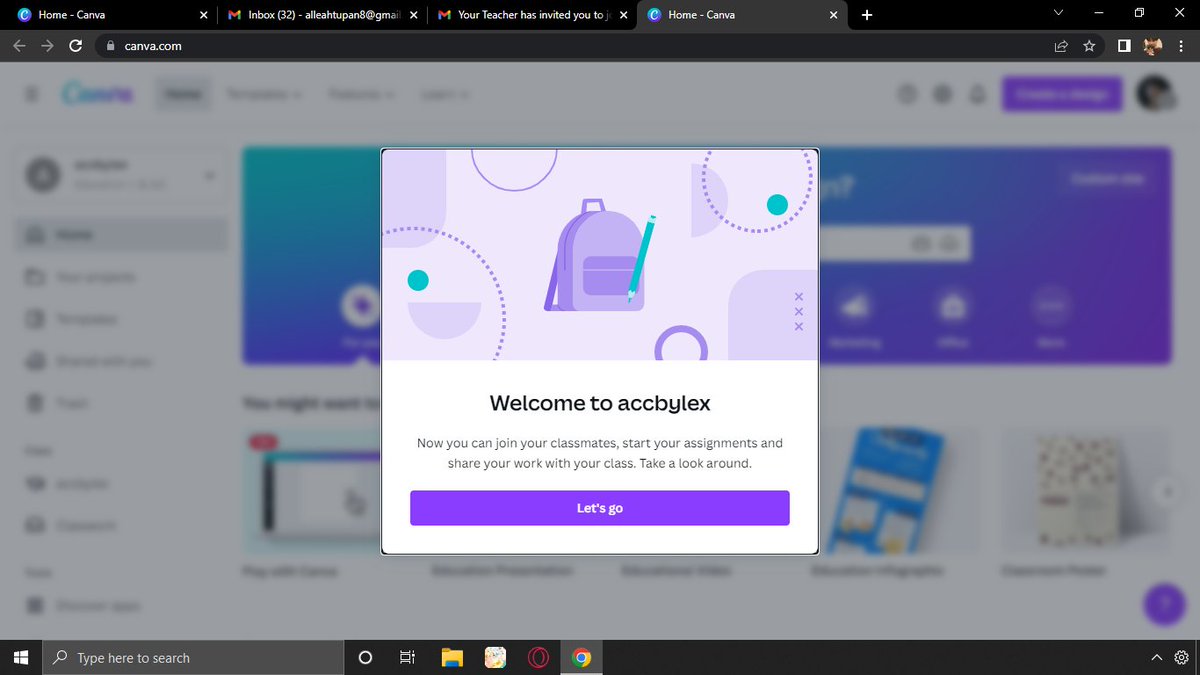Click the purple help button behind dialog
The width and height of the screenshot is (1200, 675).
1163,603
